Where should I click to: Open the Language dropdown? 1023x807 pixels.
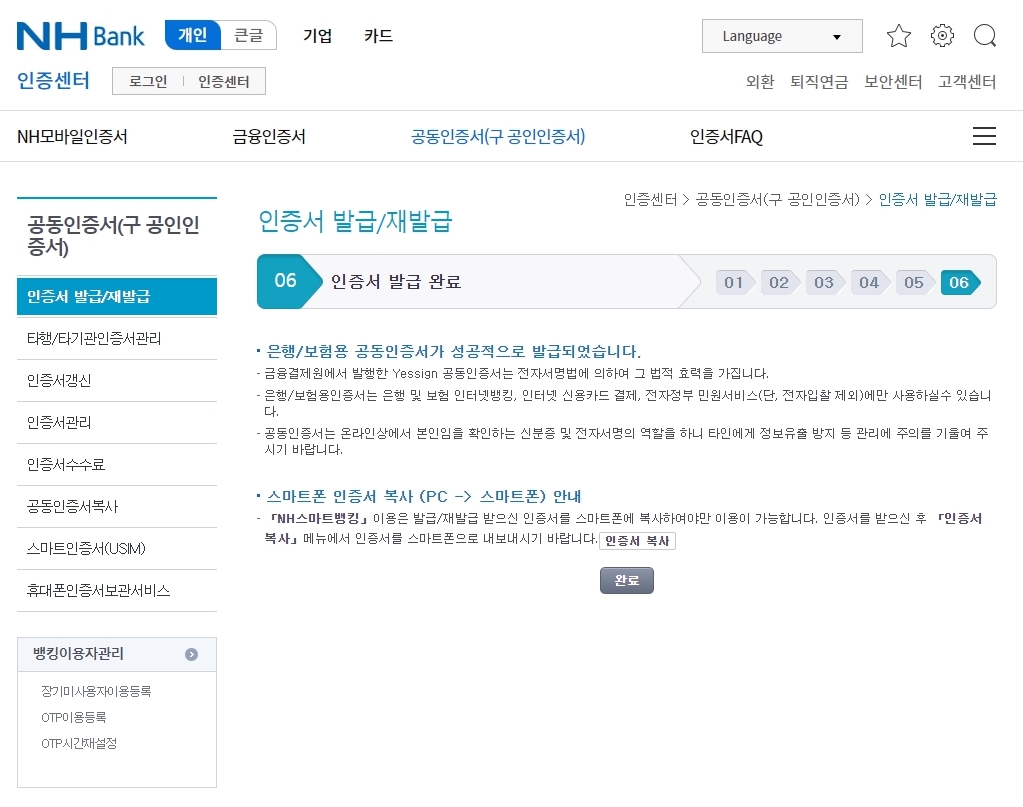click(781, 35)
